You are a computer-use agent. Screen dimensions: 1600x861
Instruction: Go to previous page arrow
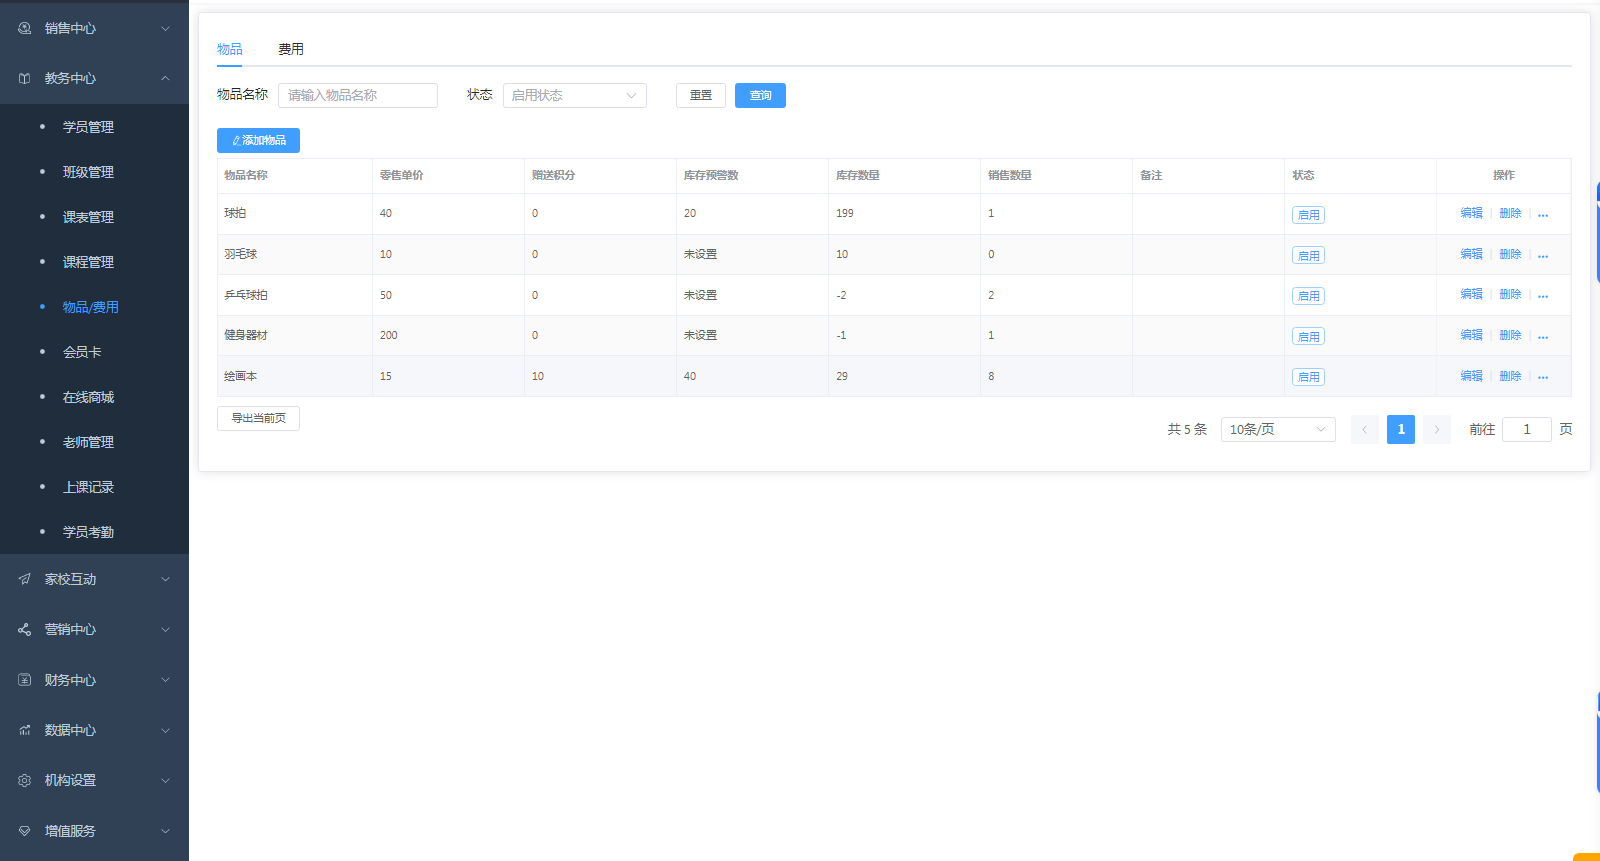1364,429
